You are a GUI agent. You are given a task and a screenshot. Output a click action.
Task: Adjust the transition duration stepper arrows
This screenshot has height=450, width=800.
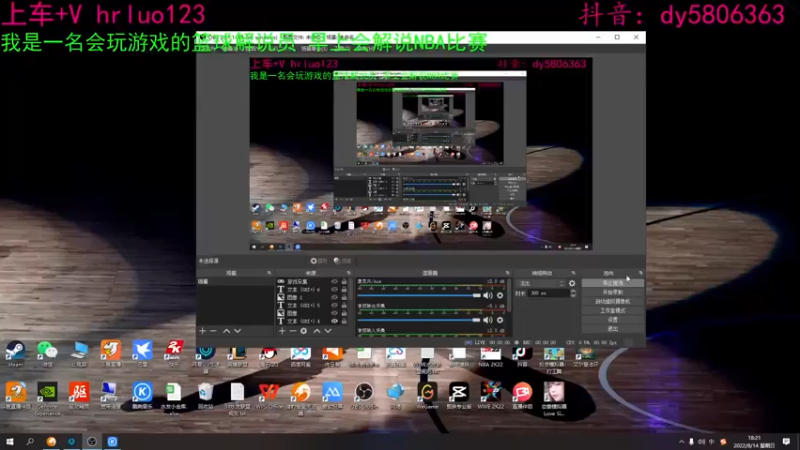[x=573, y=293]
